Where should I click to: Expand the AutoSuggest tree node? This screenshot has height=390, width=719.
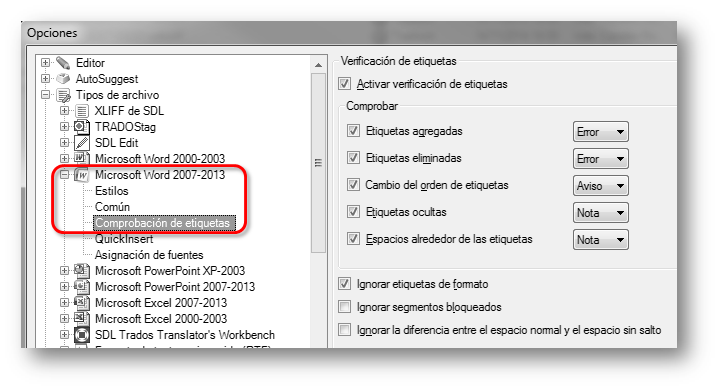[45, 78]
